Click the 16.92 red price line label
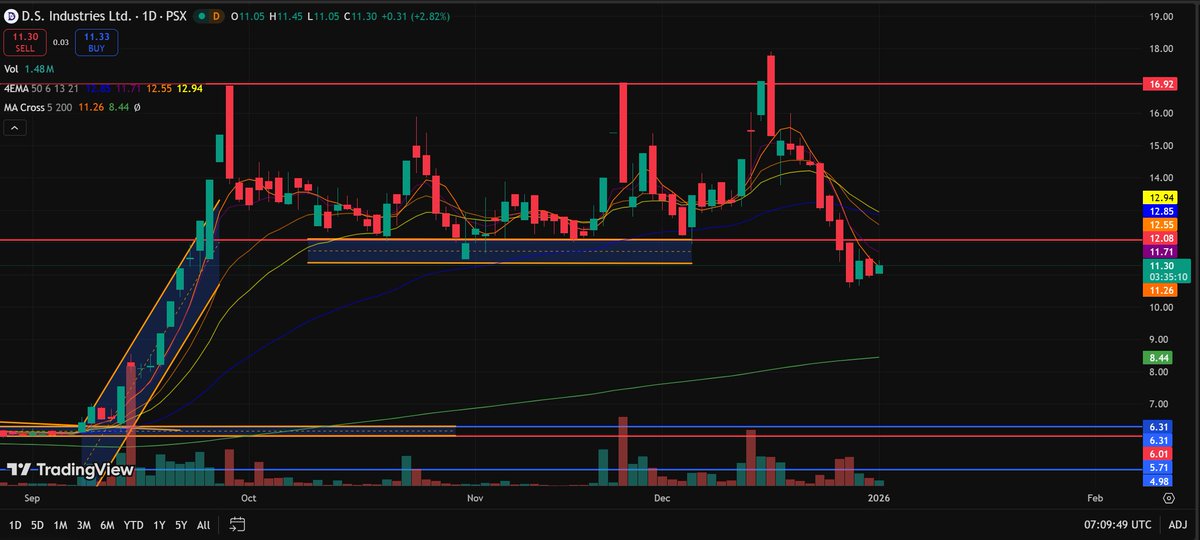 [x=1161, y=85]
